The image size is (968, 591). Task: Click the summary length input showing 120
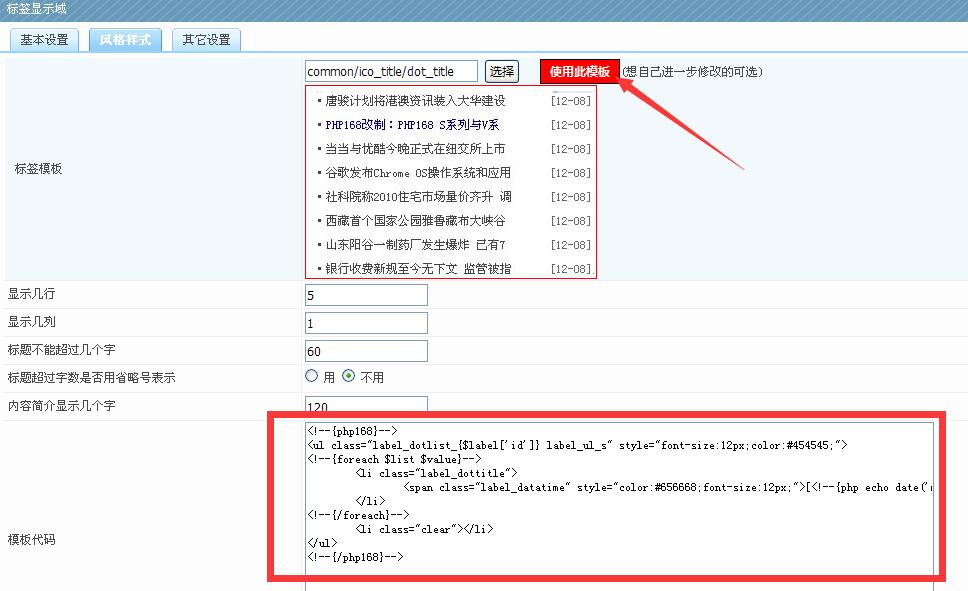coord(365,405)
